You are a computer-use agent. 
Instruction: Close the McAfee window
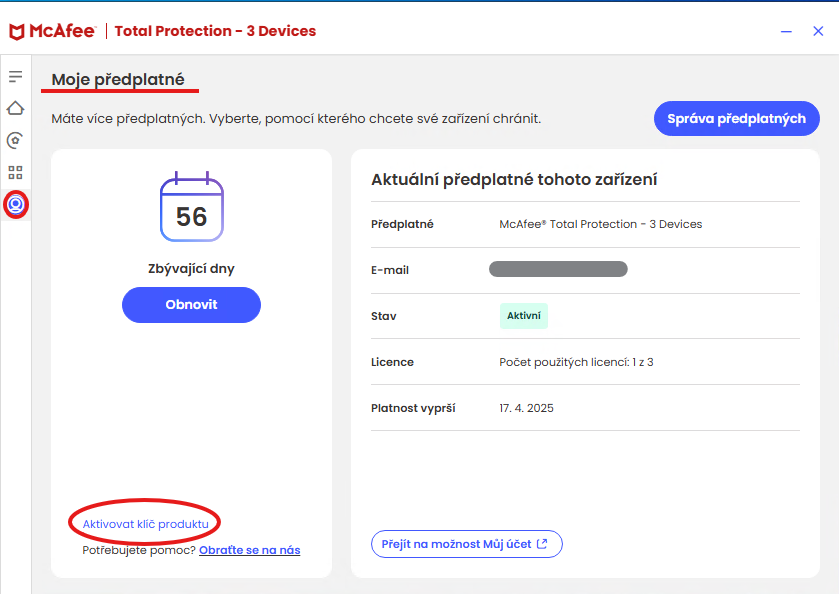click(818, 32)
